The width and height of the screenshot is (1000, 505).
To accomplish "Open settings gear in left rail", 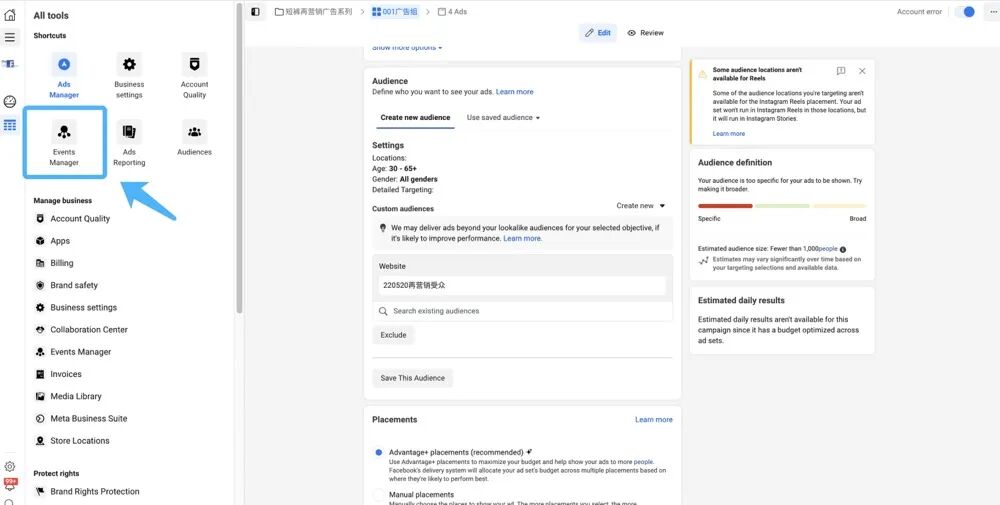I will [10, 467].
